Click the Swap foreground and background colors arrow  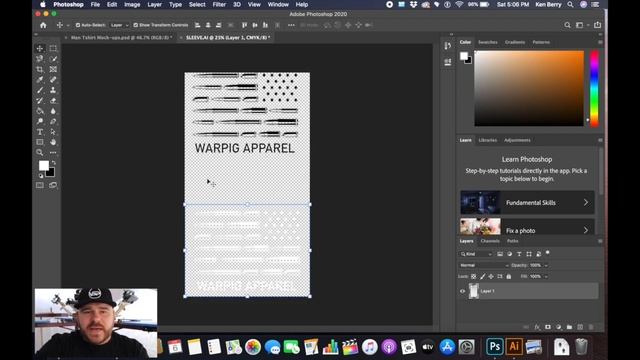coord(53,162)
